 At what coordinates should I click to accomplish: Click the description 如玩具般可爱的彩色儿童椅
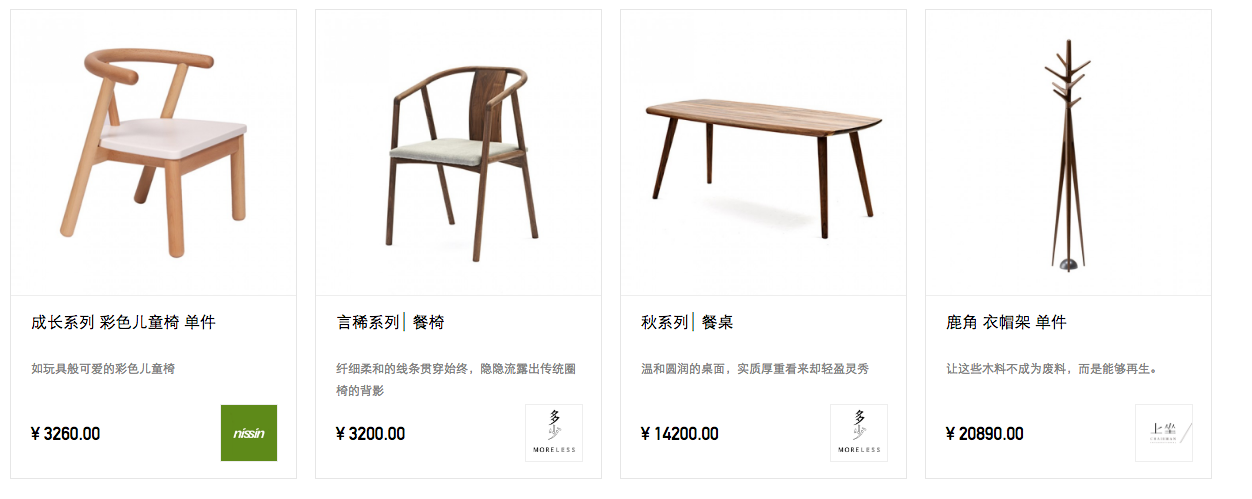pos(103,369)
